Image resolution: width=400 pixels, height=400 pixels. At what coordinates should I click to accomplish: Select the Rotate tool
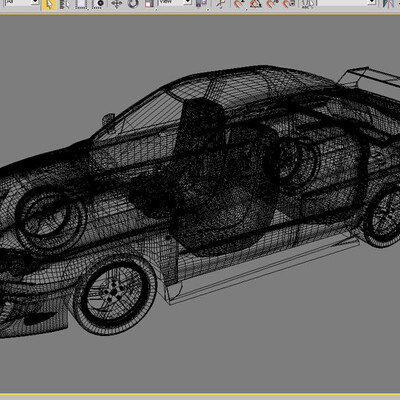(133, 4)
